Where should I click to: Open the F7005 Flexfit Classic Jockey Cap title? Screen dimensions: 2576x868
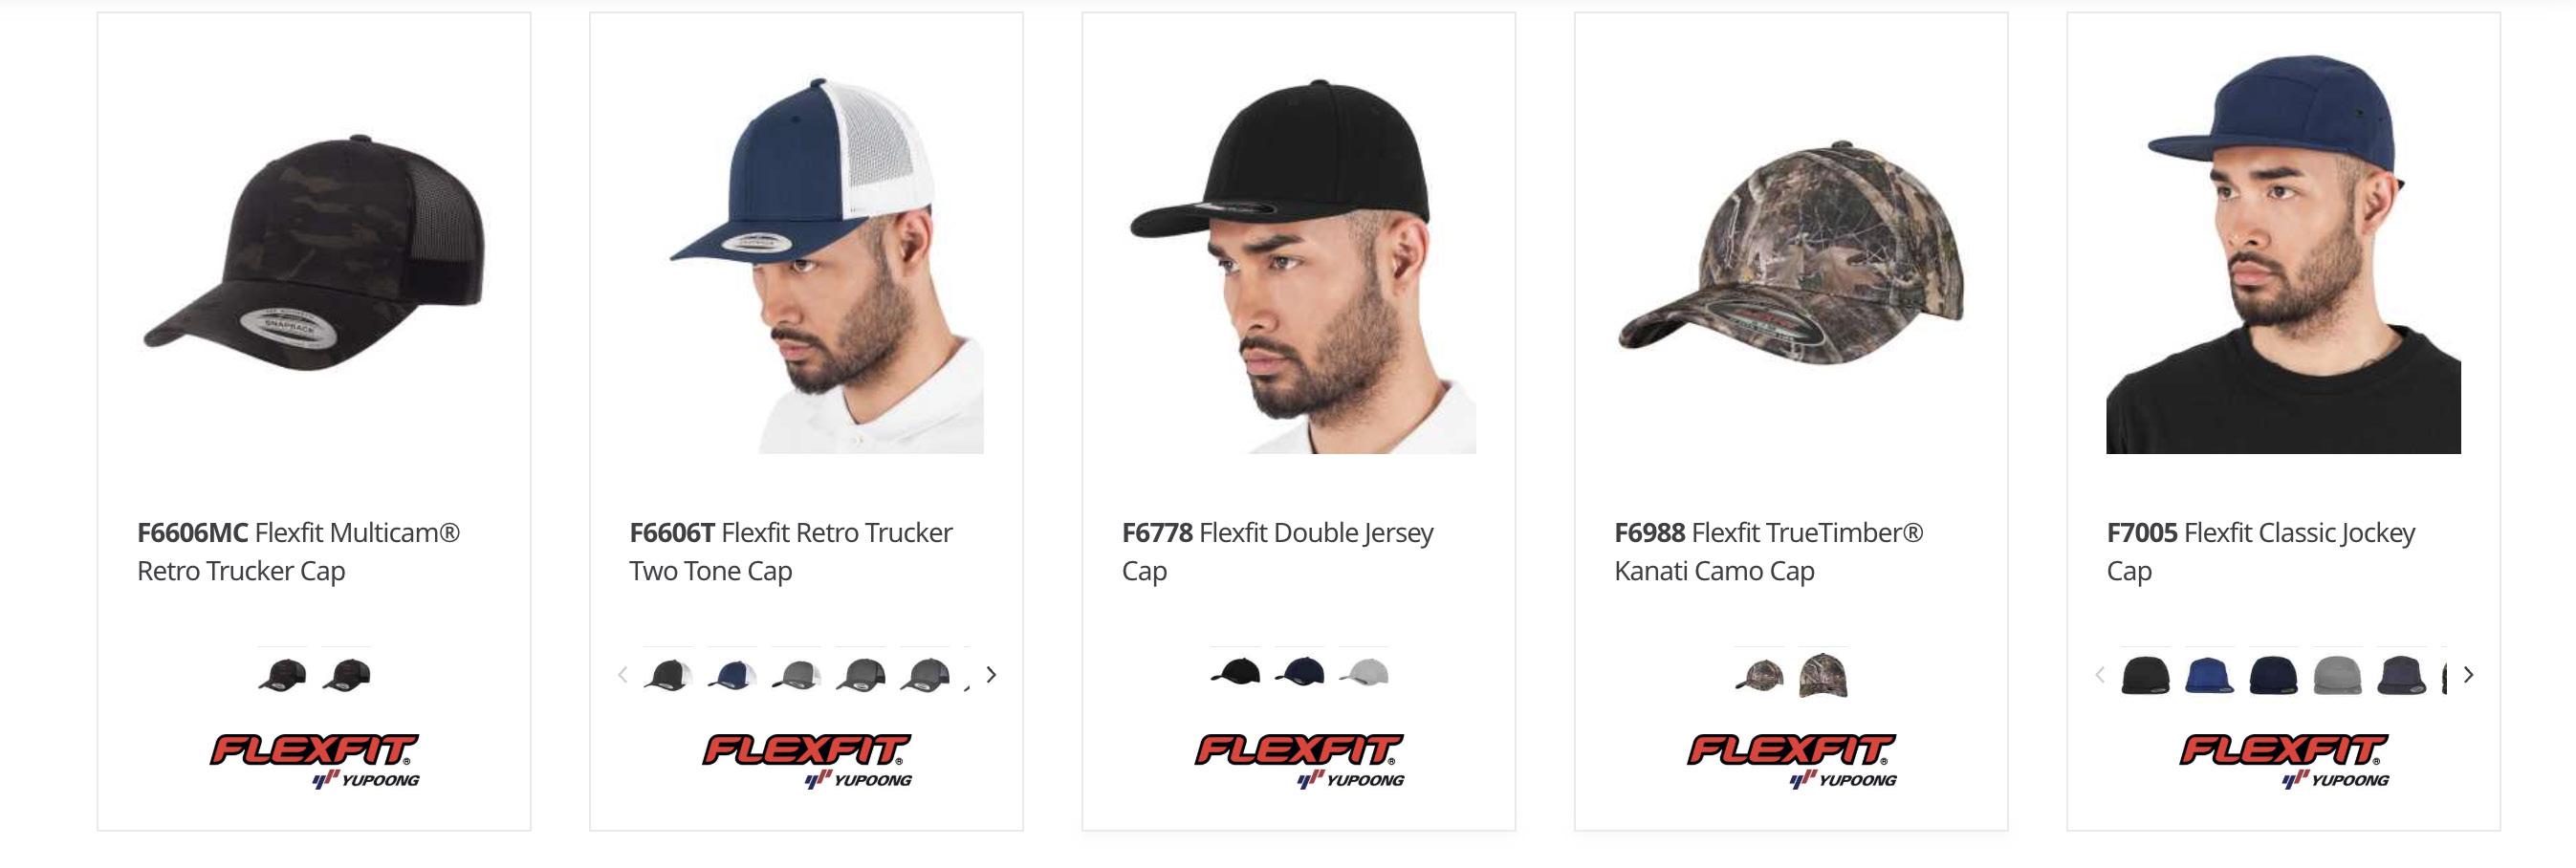coord(2260,551)
